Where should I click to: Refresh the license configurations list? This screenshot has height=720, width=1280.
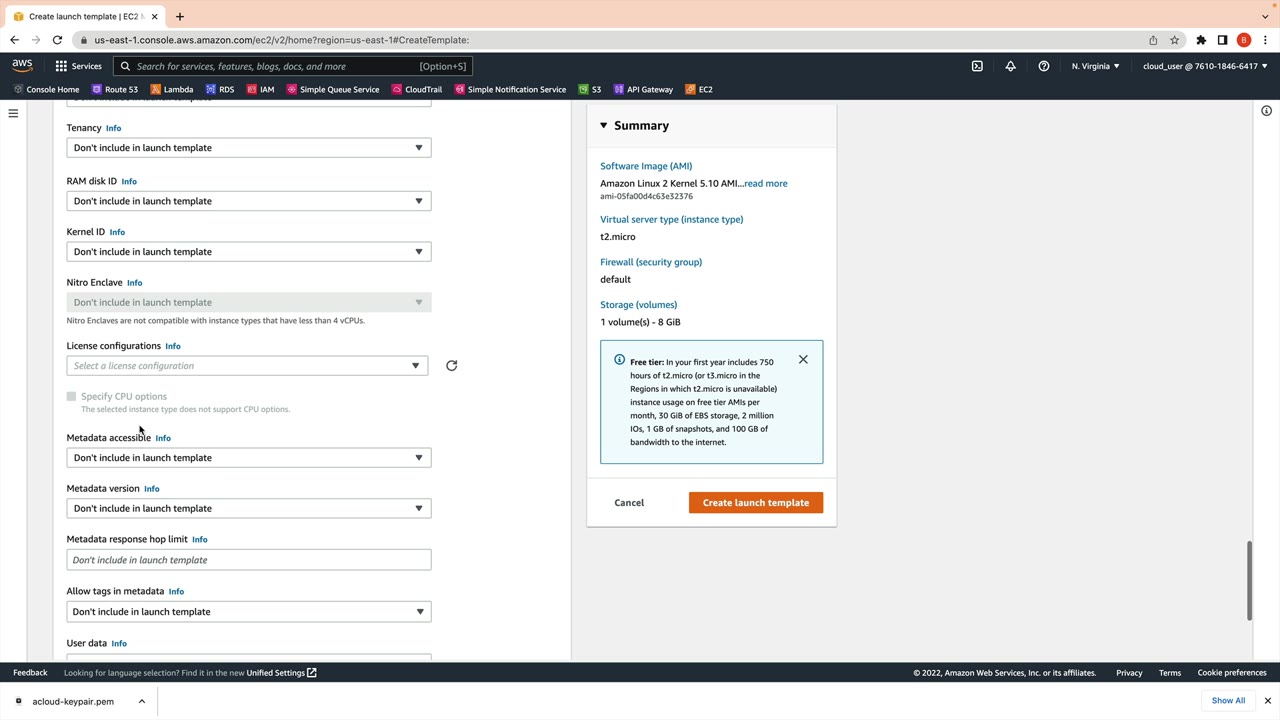pyautogui.click(x=451, y=366)
